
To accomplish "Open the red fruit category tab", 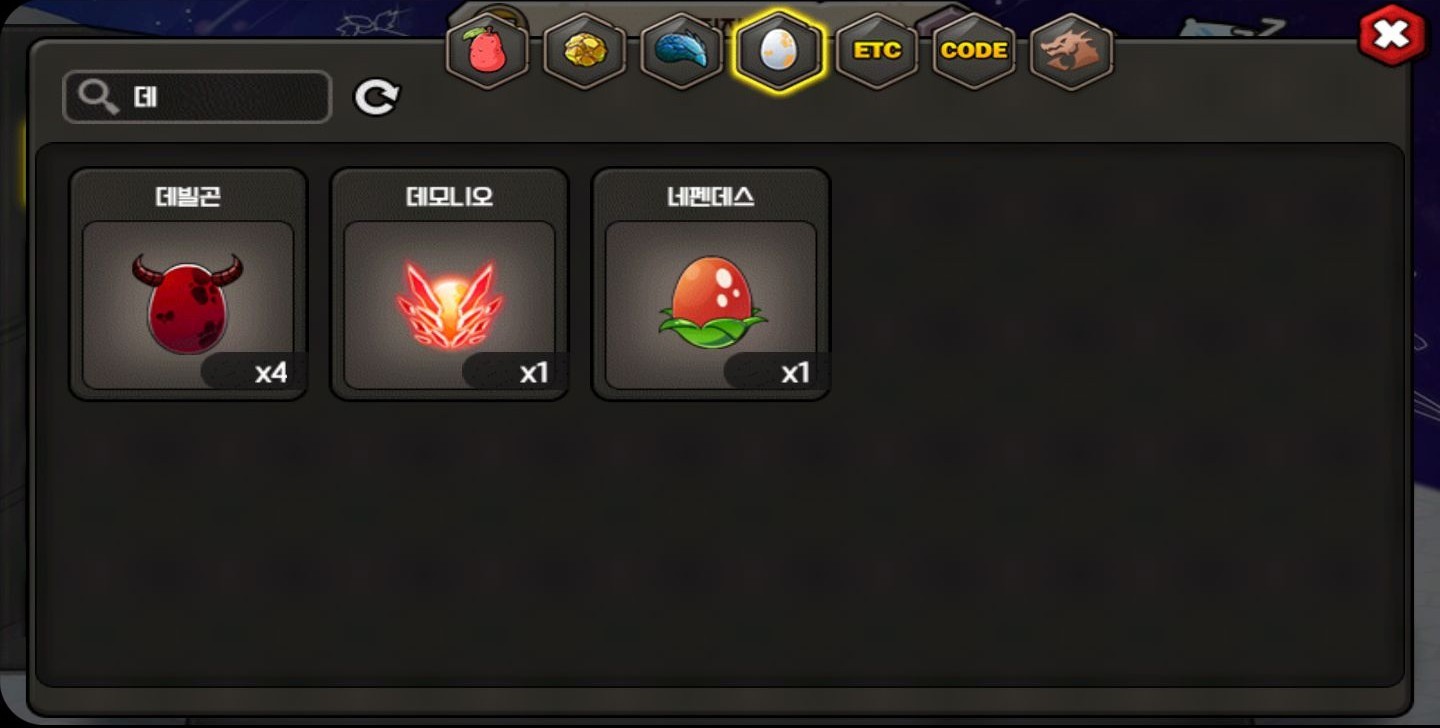I will [486, 51].
